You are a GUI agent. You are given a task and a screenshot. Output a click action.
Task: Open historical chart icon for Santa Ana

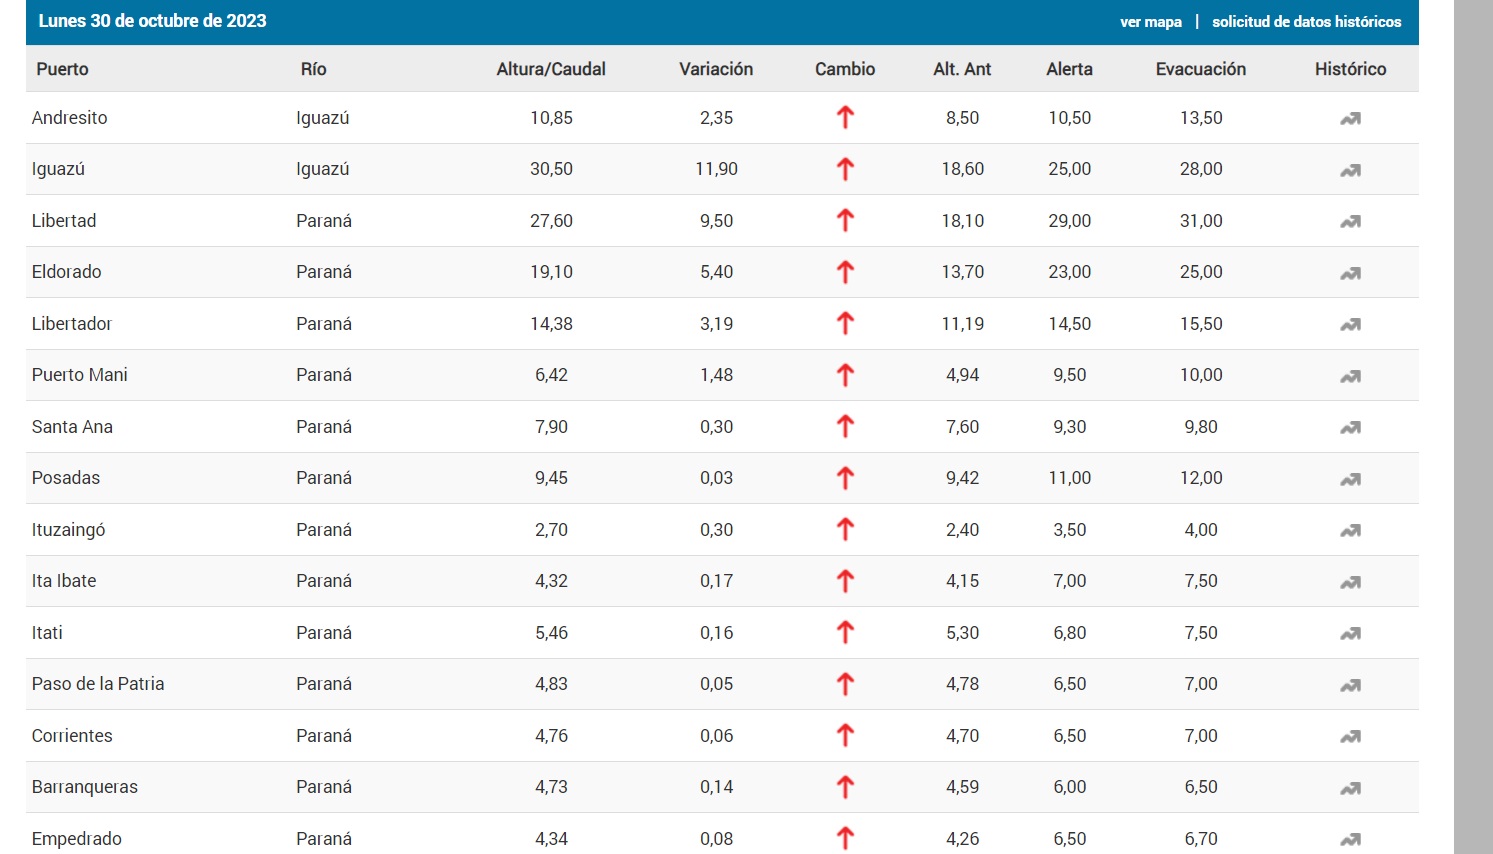(1350, 427)
